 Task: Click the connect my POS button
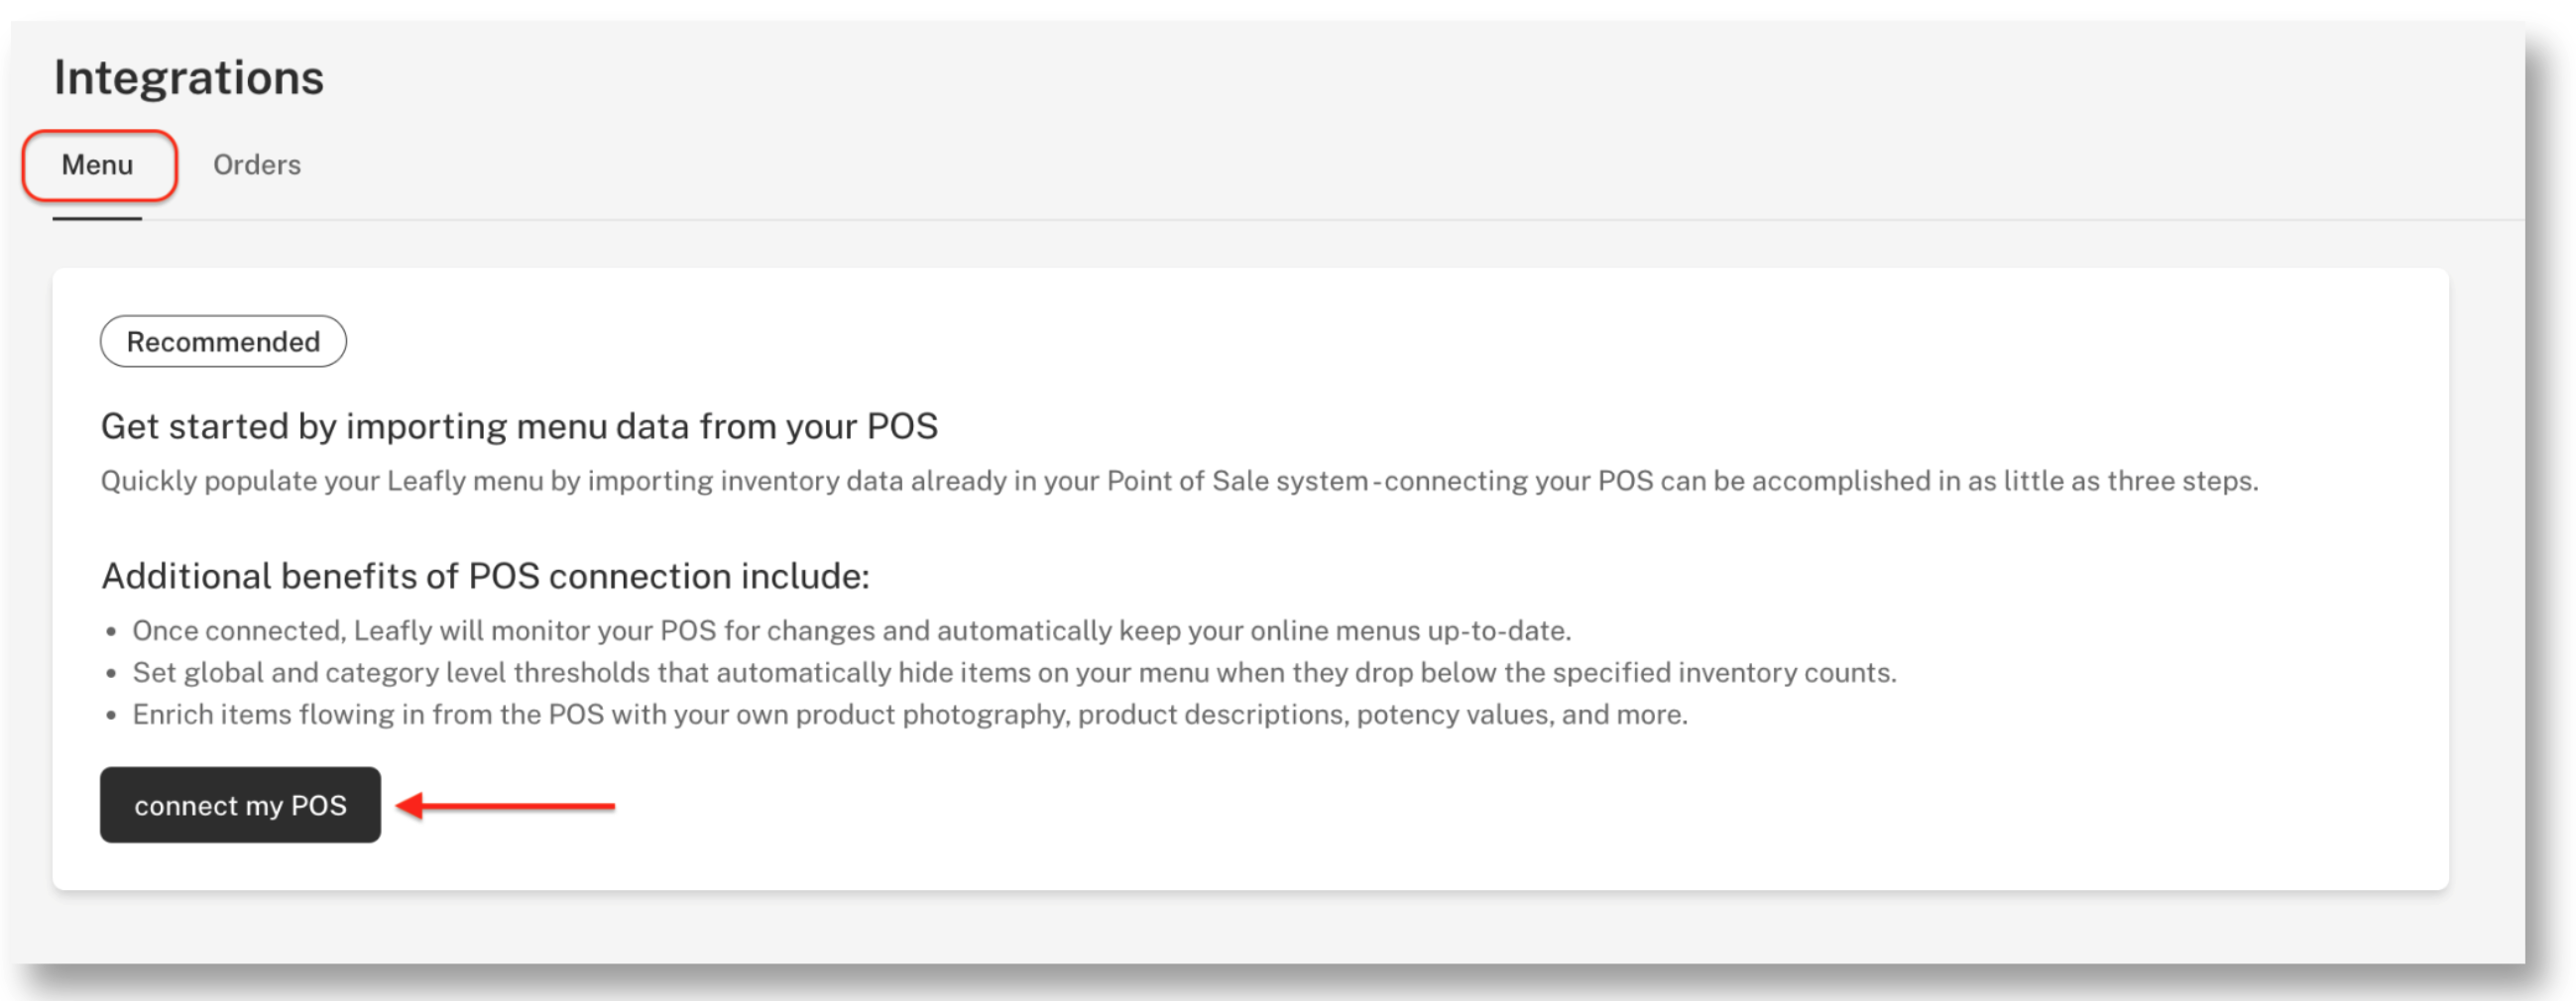point(240,805)
